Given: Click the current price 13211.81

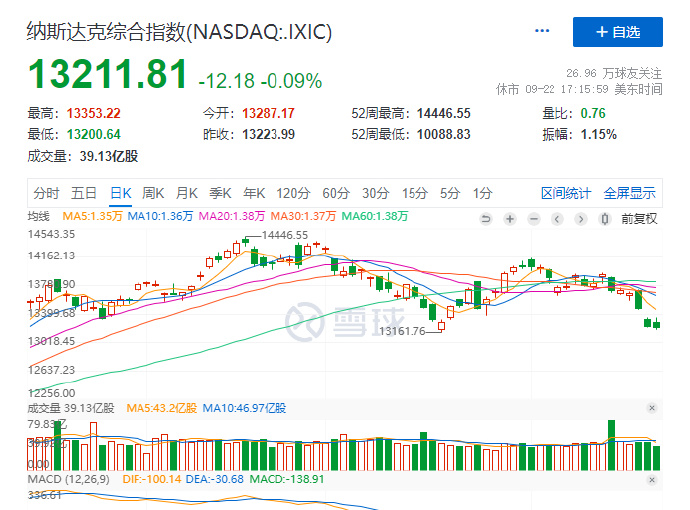Looking at the screenshot, I should click(108, 74).
